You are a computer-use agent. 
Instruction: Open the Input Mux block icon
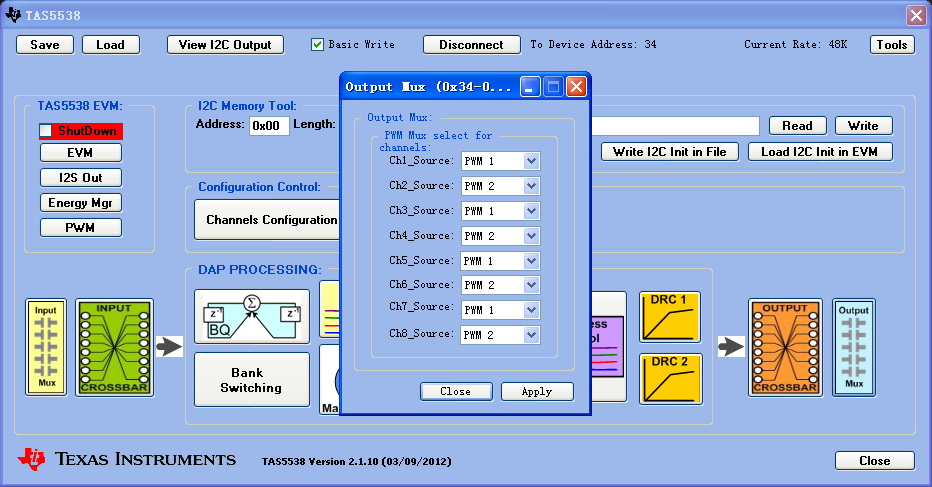point(46,347)
